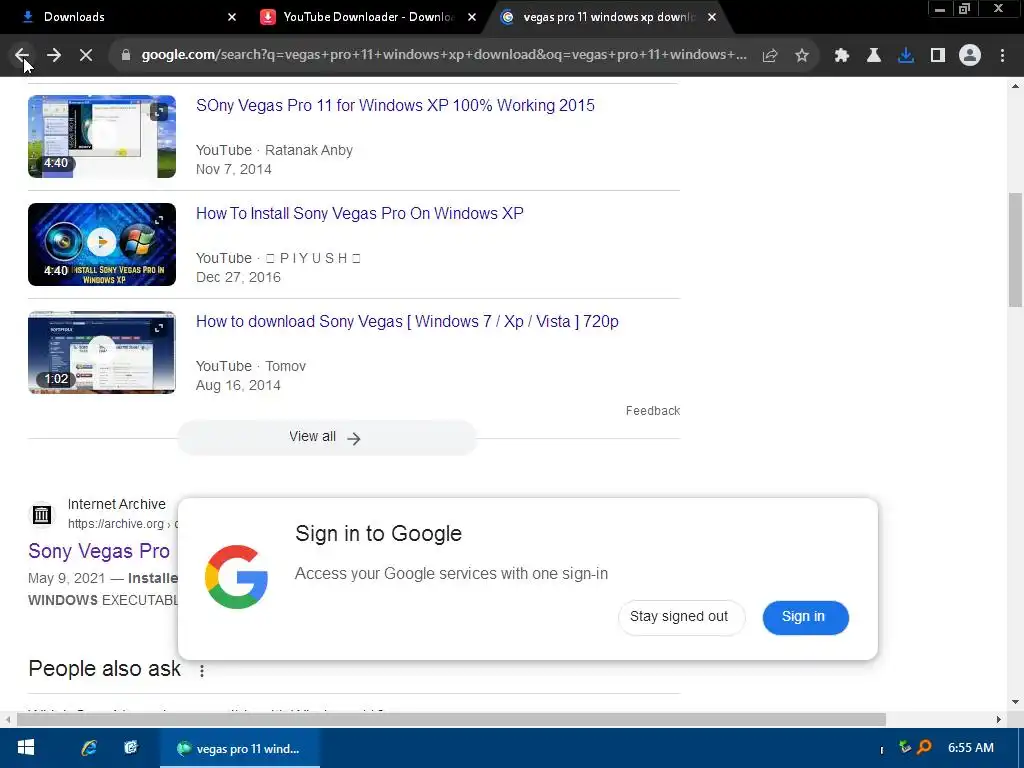Go back using the browser back arrow
The image size is (1024, 768).
click(x=22, y=56)
